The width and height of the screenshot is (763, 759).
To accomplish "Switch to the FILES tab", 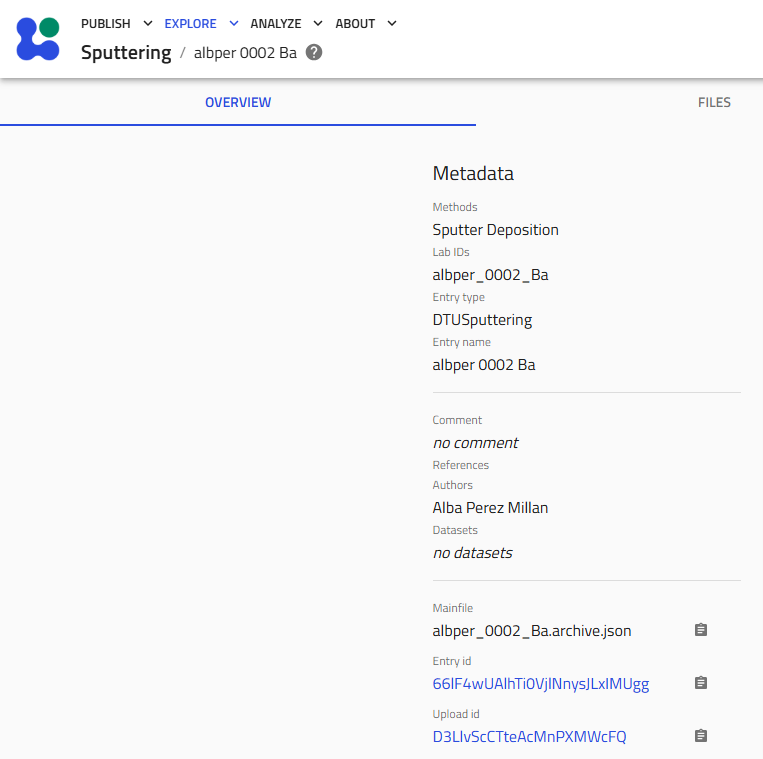I will tap(714, 102).
